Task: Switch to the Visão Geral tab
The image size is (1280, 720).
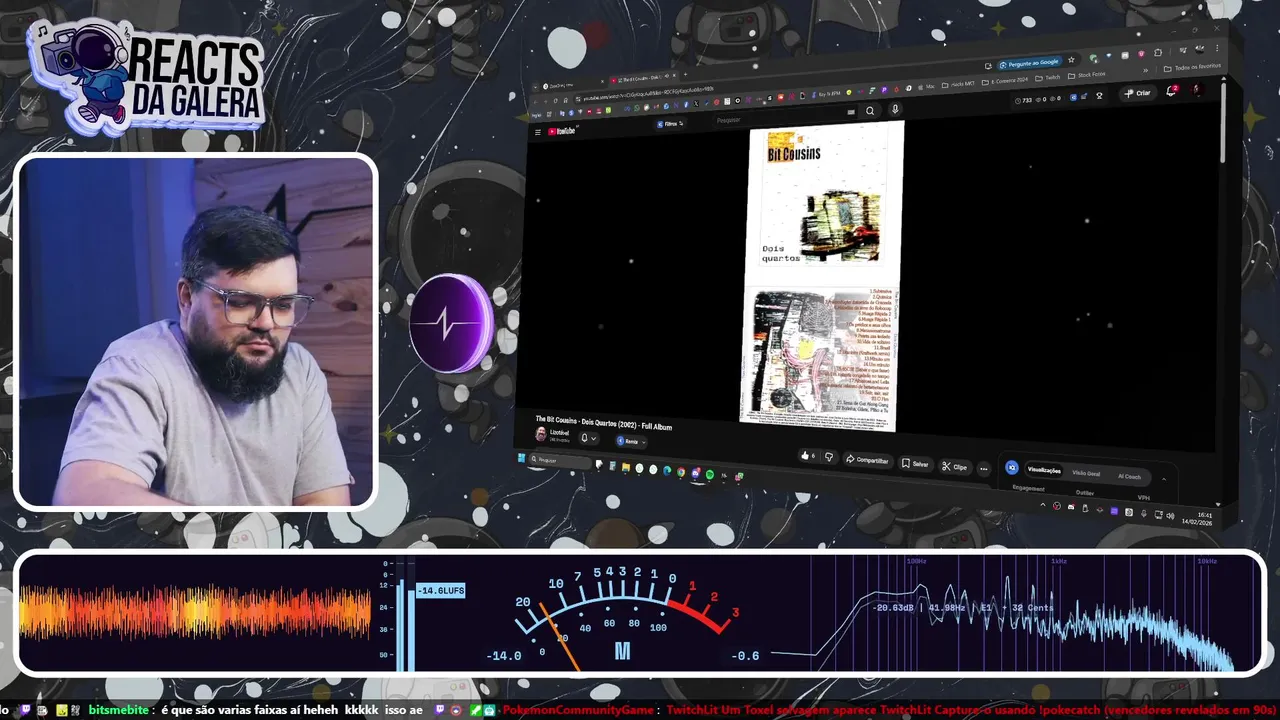Action: click(x=1086, y=473)
